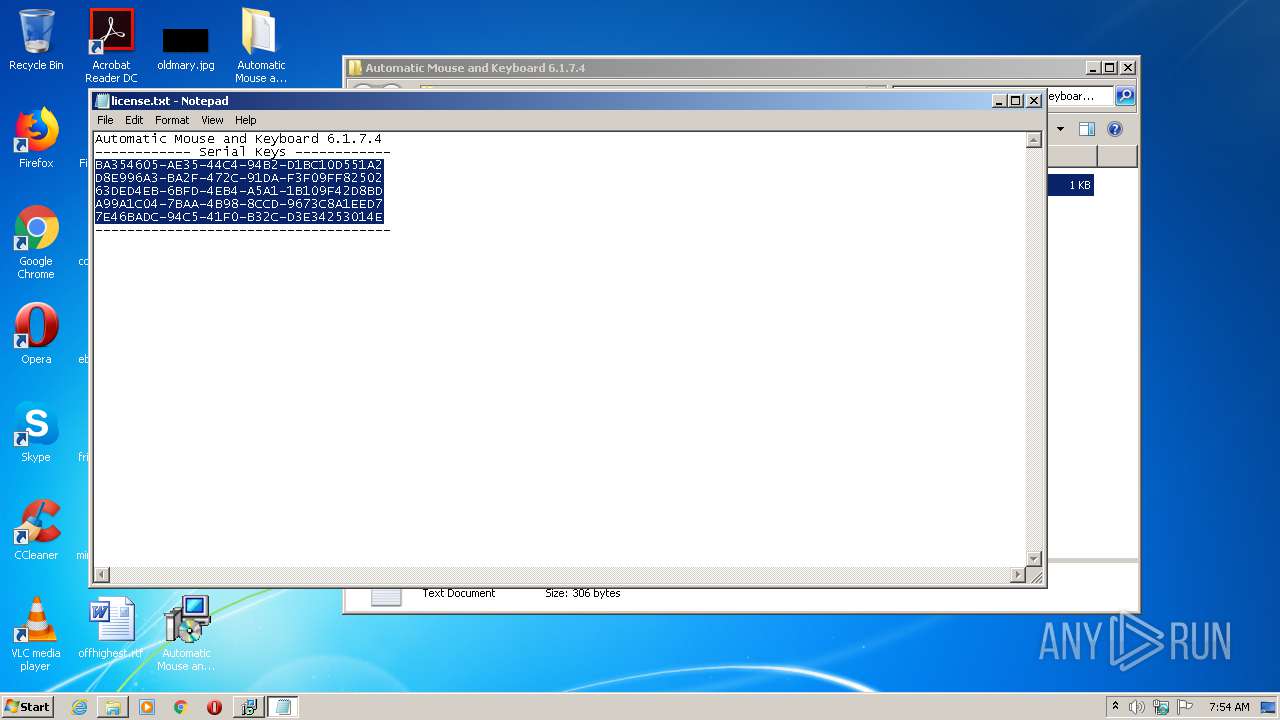Viewport: 1280px width, 720px height.
Task: Minimize the Explorer window
Action: click(1092, 68)
